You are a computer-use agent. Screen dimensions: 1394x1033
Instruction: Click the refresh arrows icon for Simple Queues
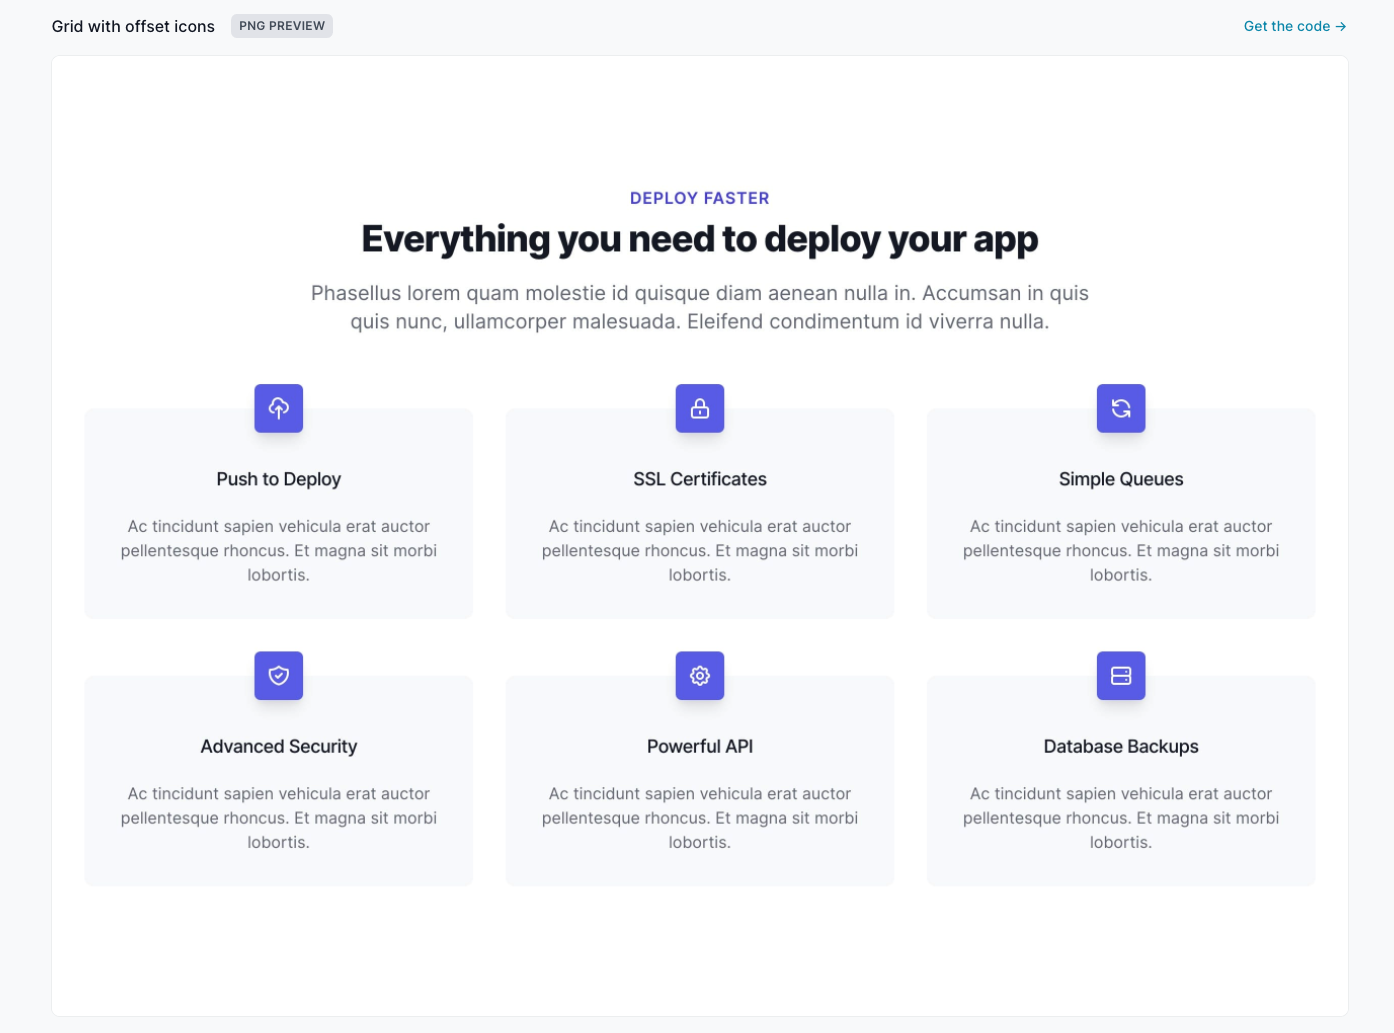point(1120,408)
